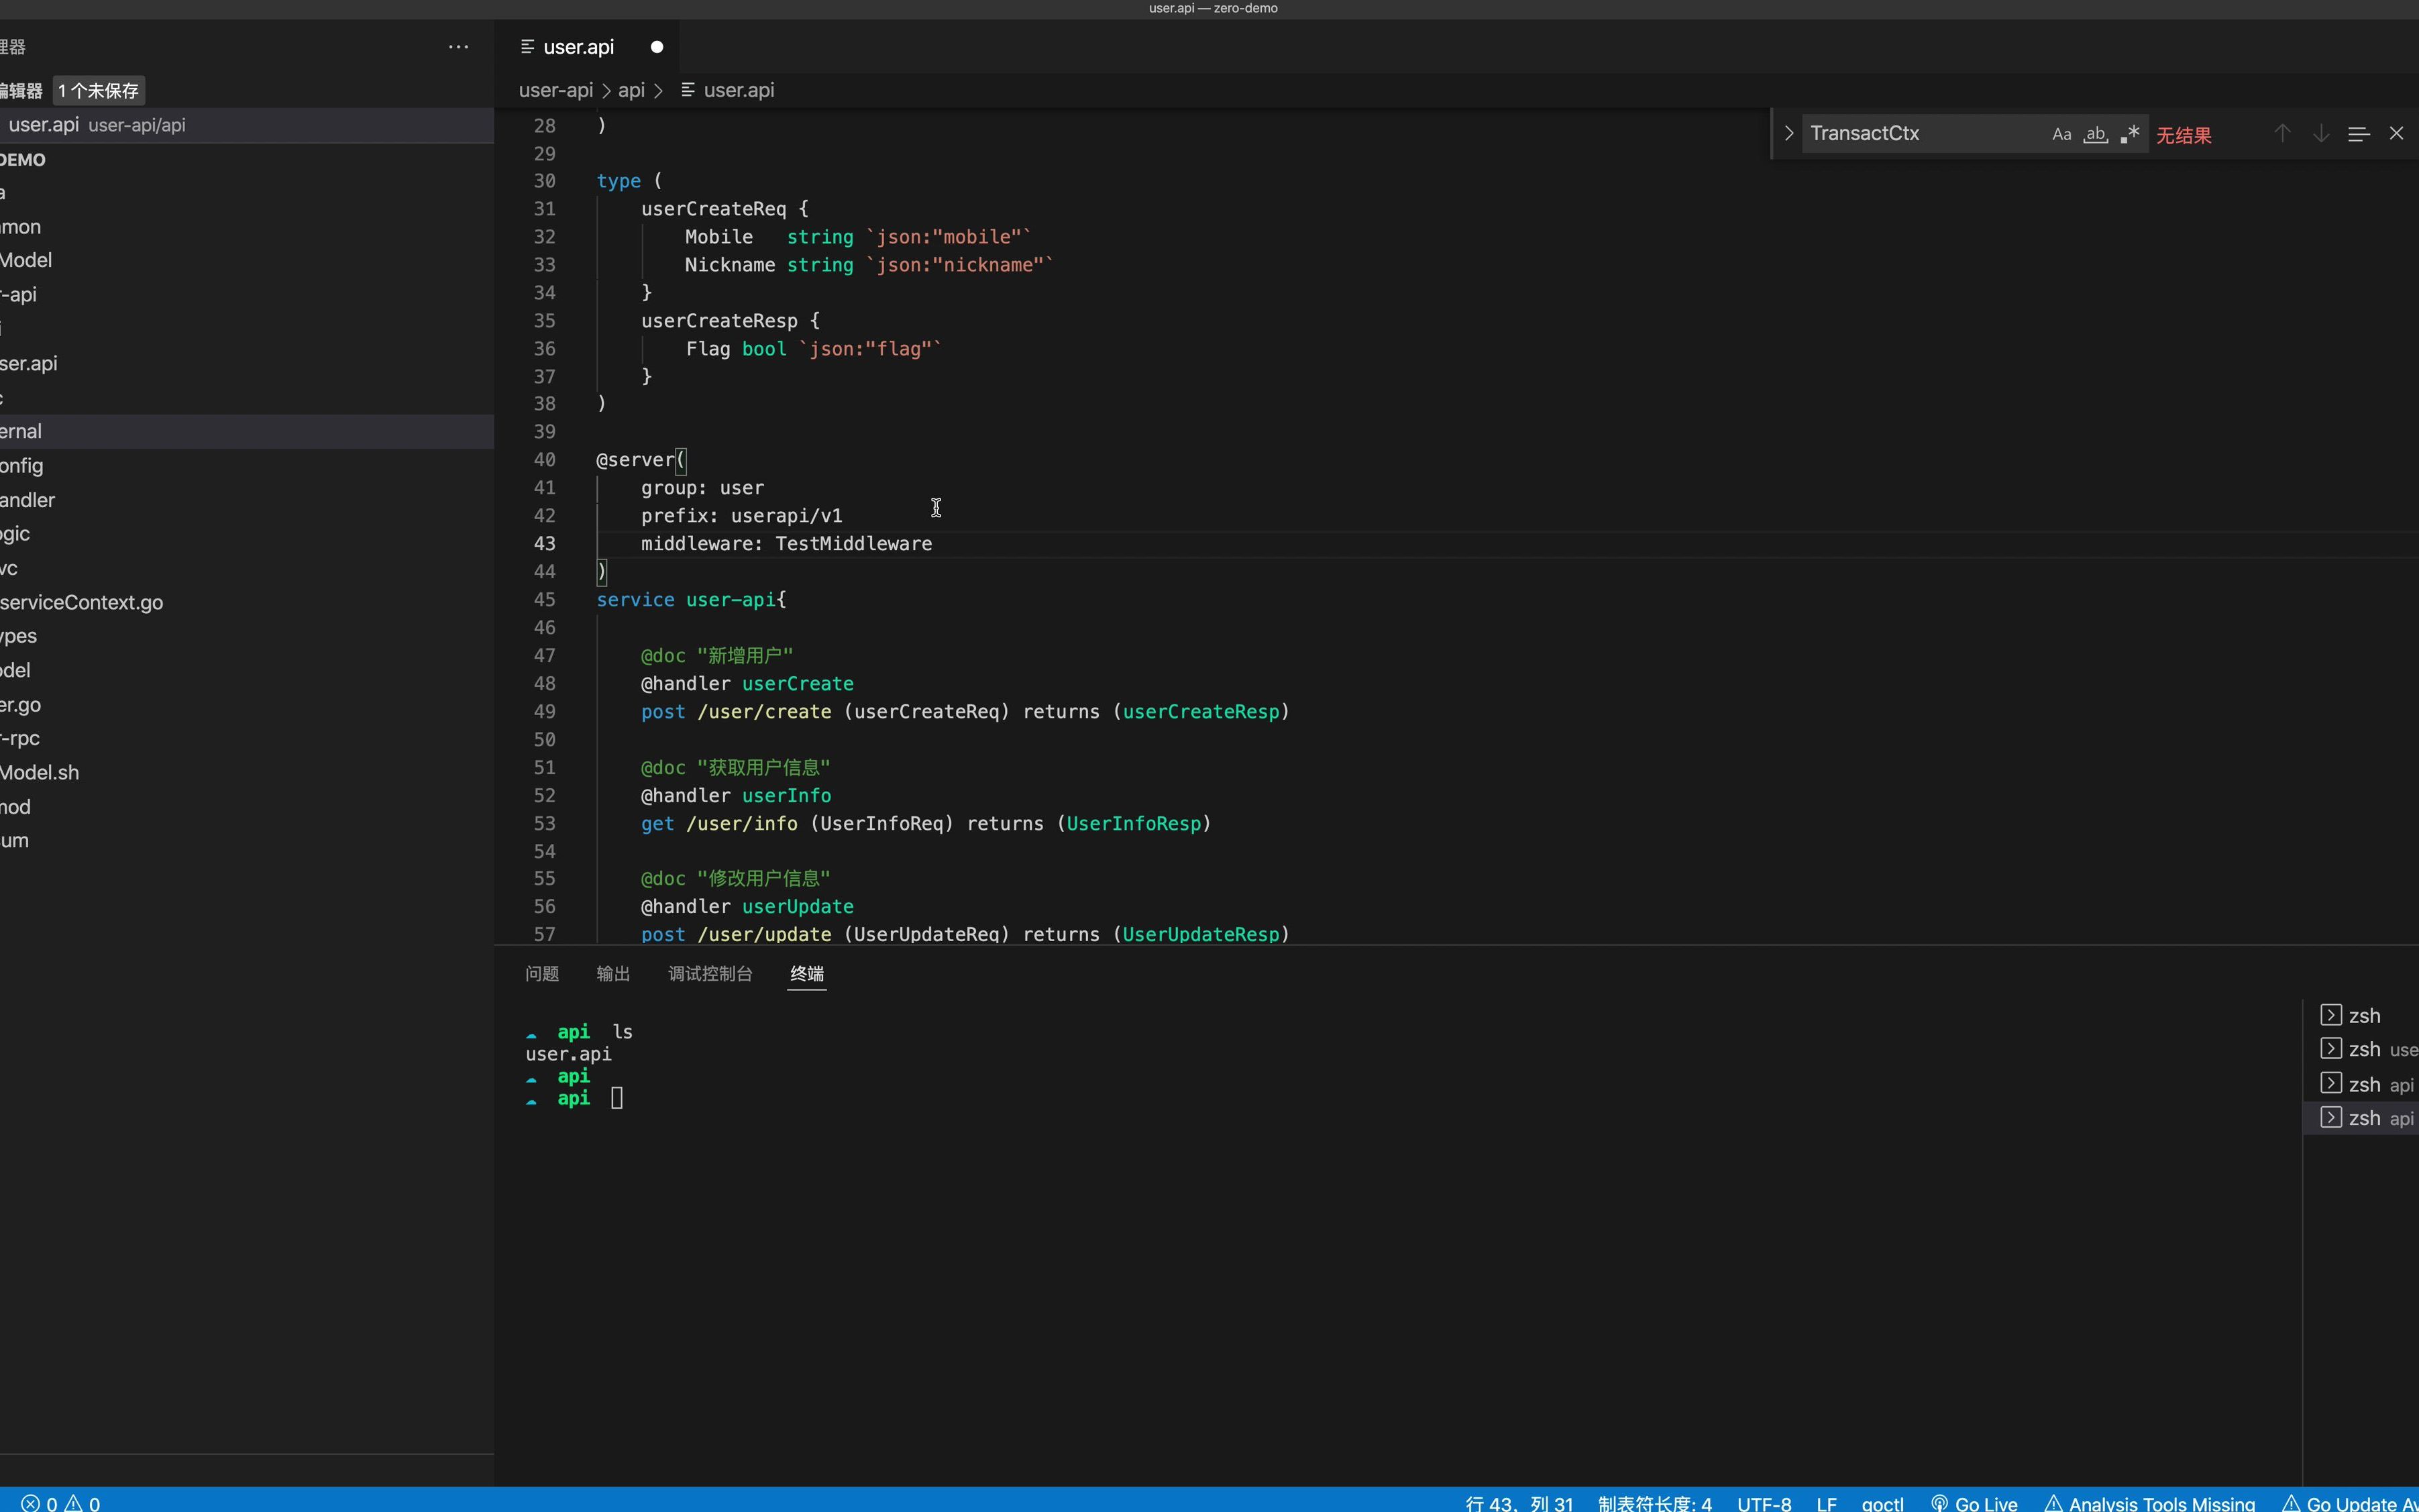The width and height of the screenshot is (2419, 1512).
Task: Go to previous match arrow
Action: pyautogui.click(x=2282, y=134)
